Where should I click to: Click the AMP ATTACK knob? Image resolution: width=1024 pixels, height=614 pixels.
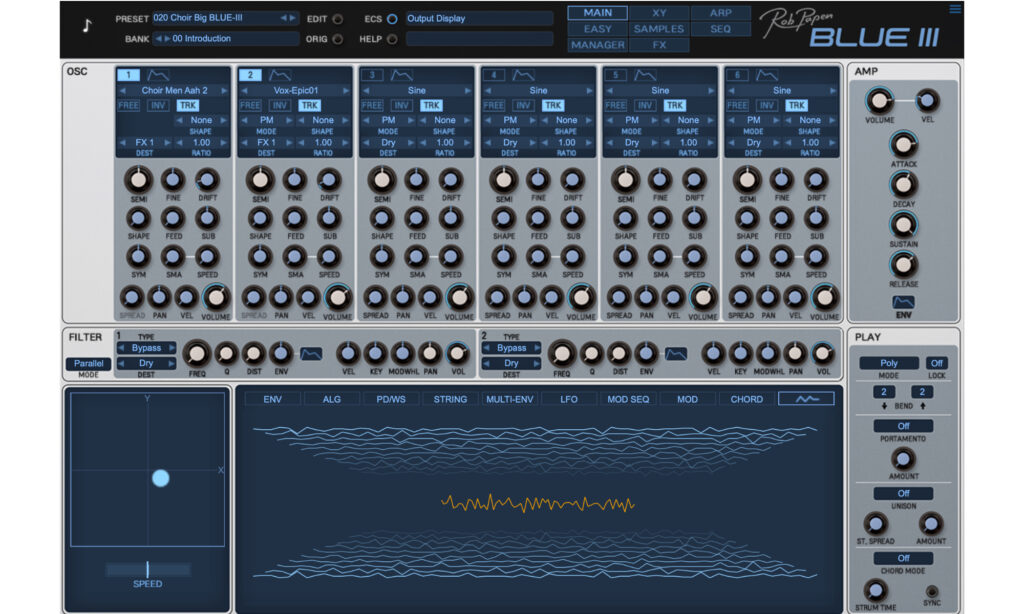903,145
